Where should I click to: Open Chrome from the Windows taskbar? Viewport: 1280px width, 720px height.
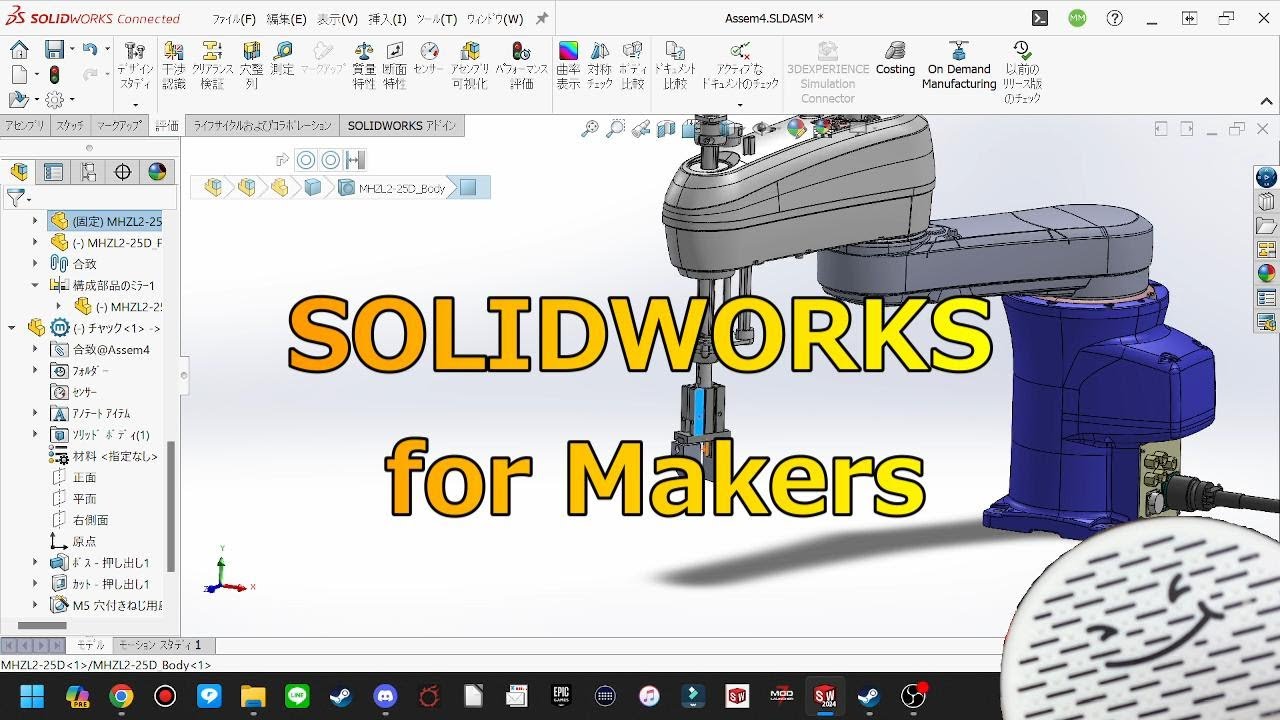(121, 696)
